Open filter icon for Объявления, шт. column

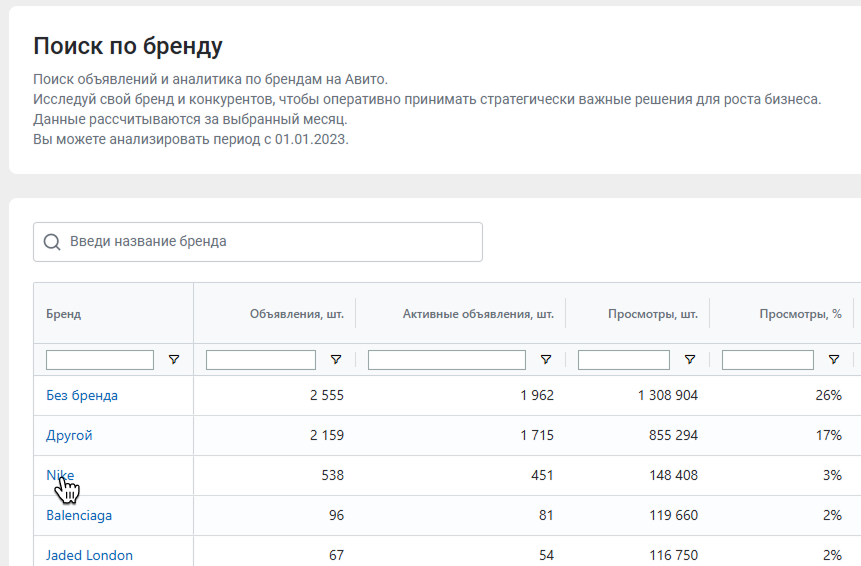[x=336, y=360]
